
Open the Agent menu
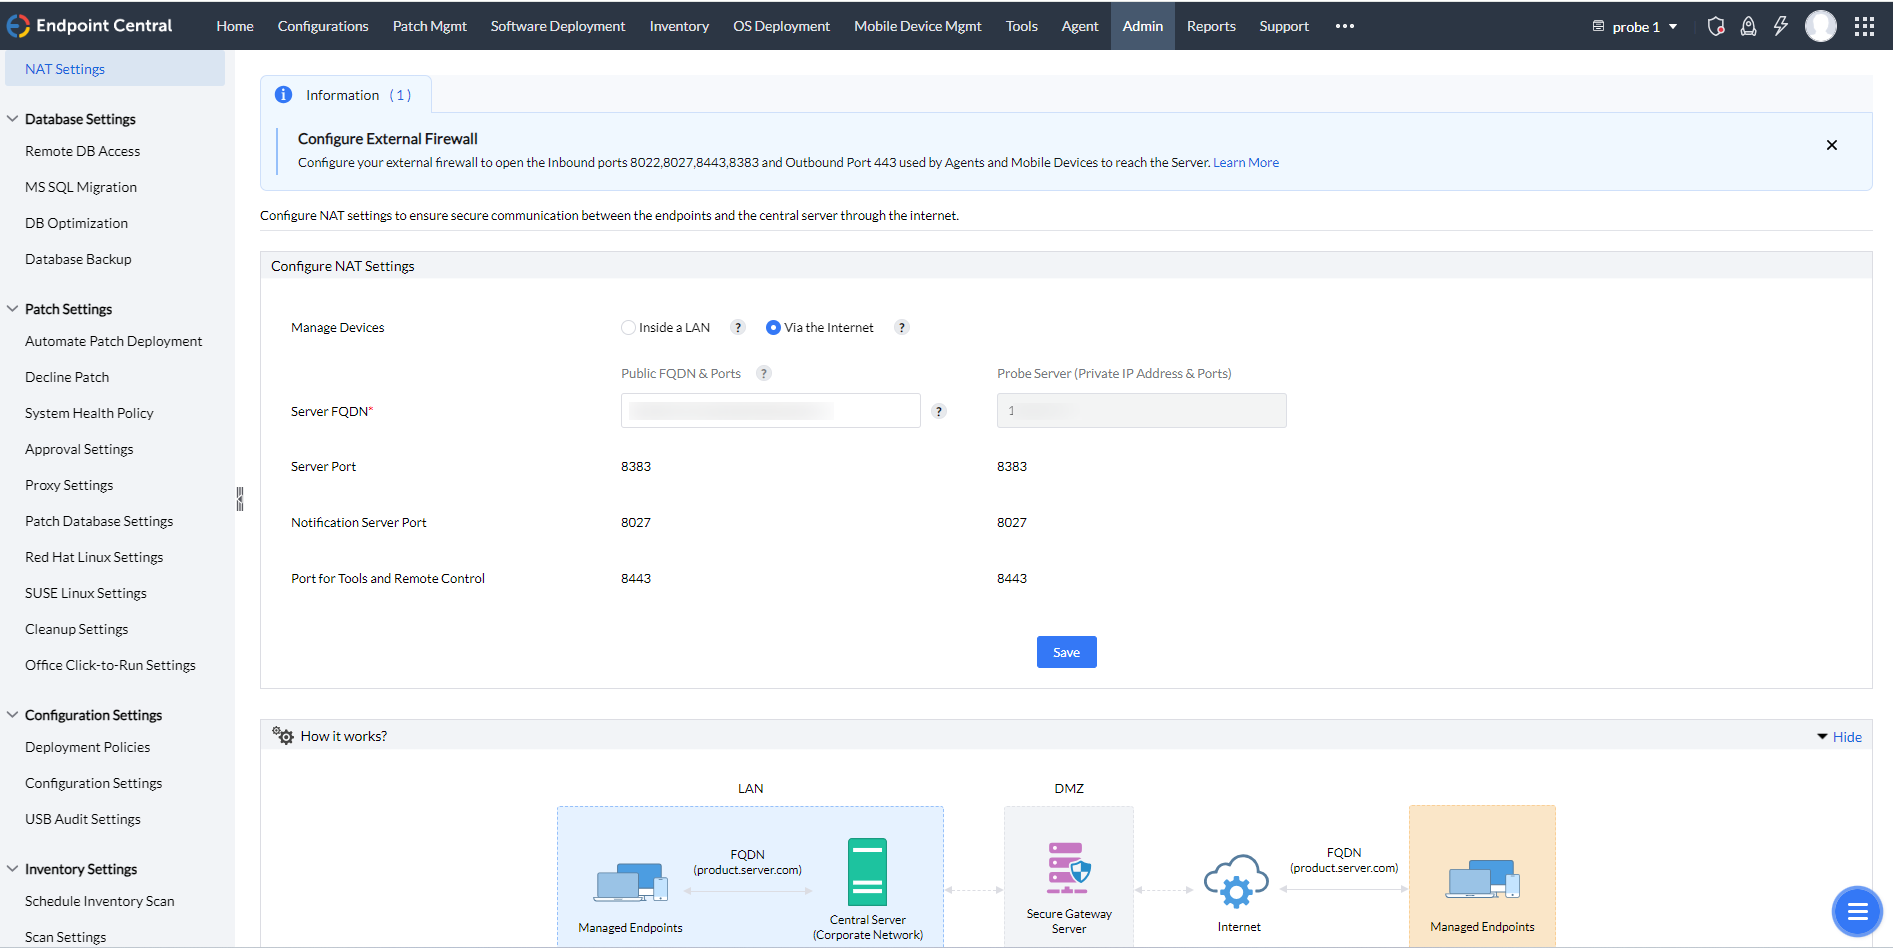click(x=1080, y=26)
